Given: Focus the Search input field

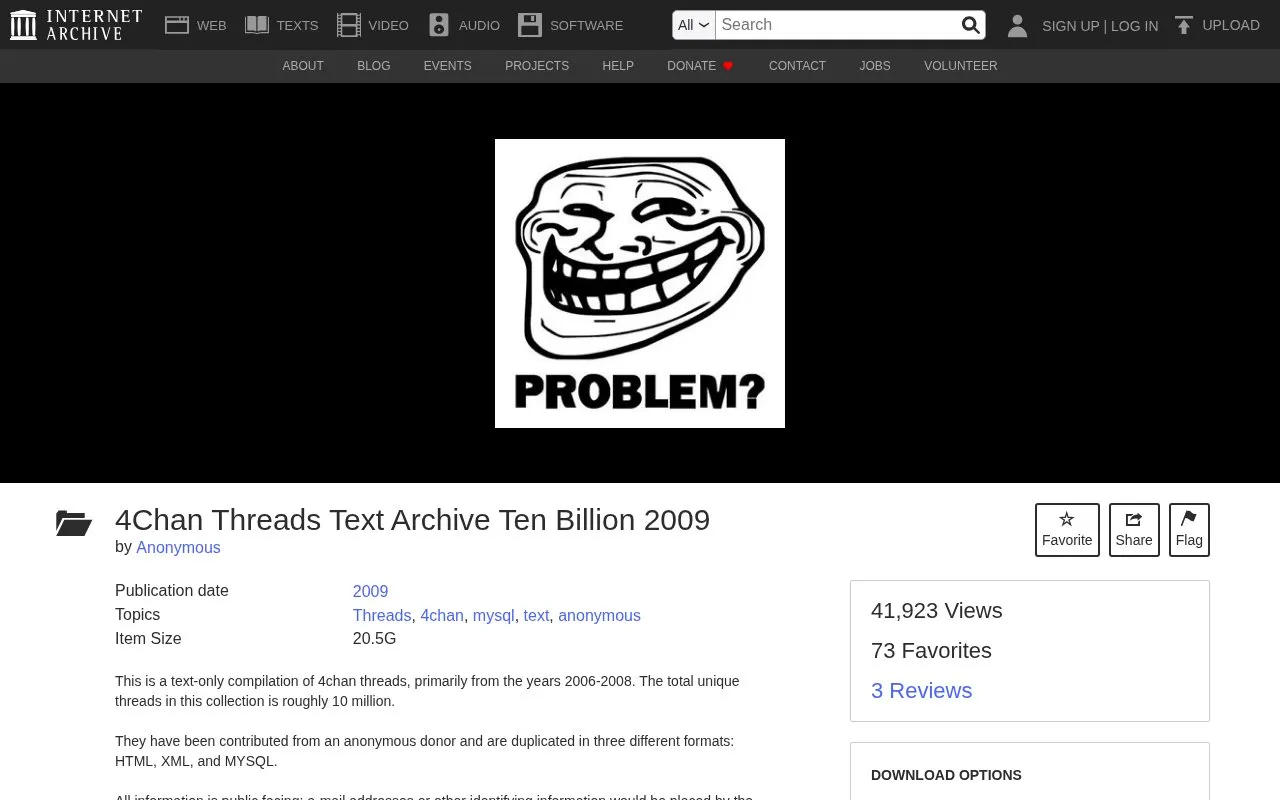Looking at the screenshot, I should 837,25.
